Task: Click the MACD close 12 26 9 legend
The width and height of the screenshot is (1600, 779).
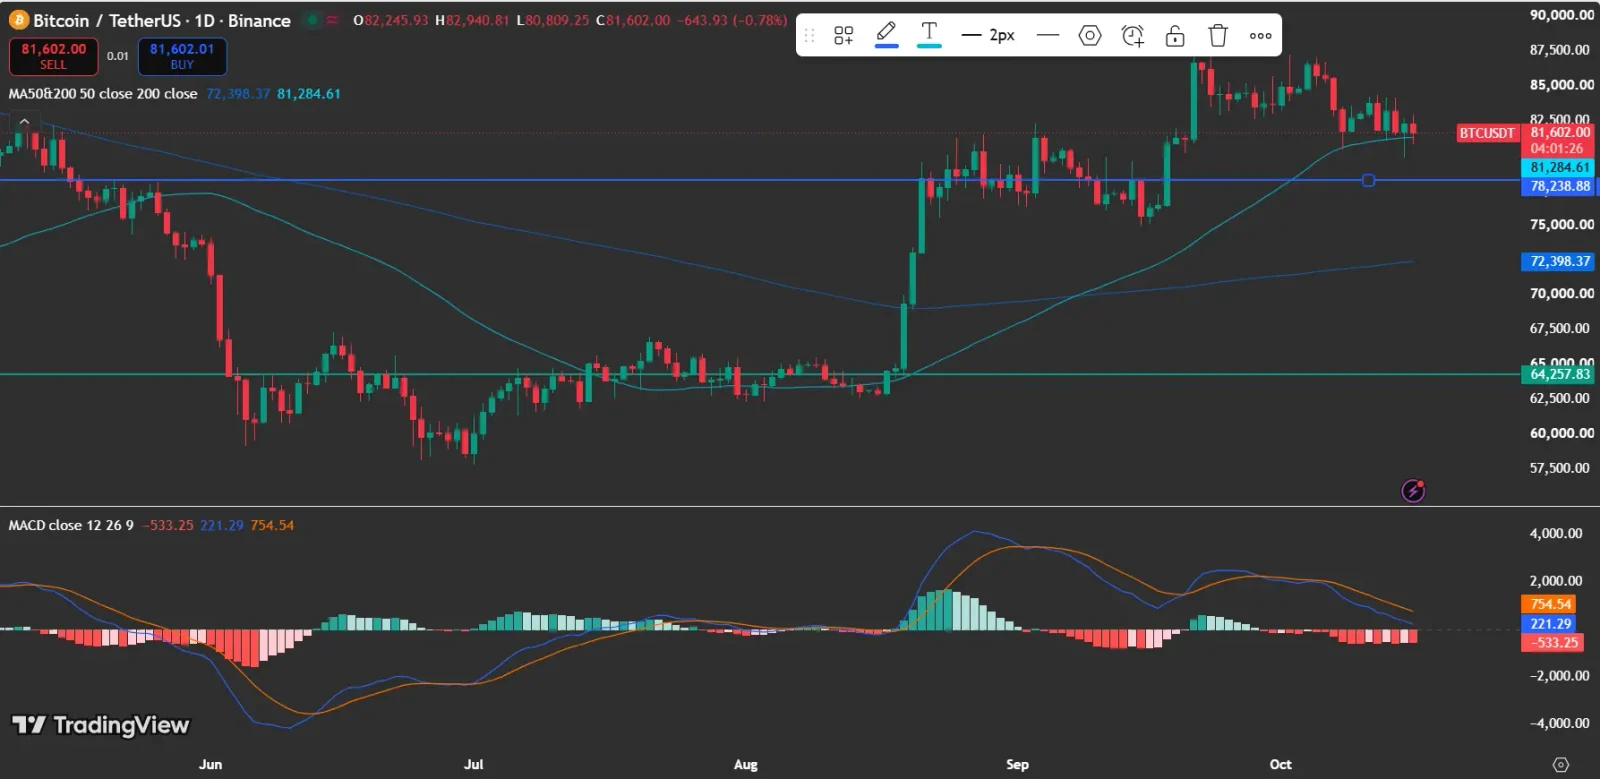Action: [x=71, y=525]
